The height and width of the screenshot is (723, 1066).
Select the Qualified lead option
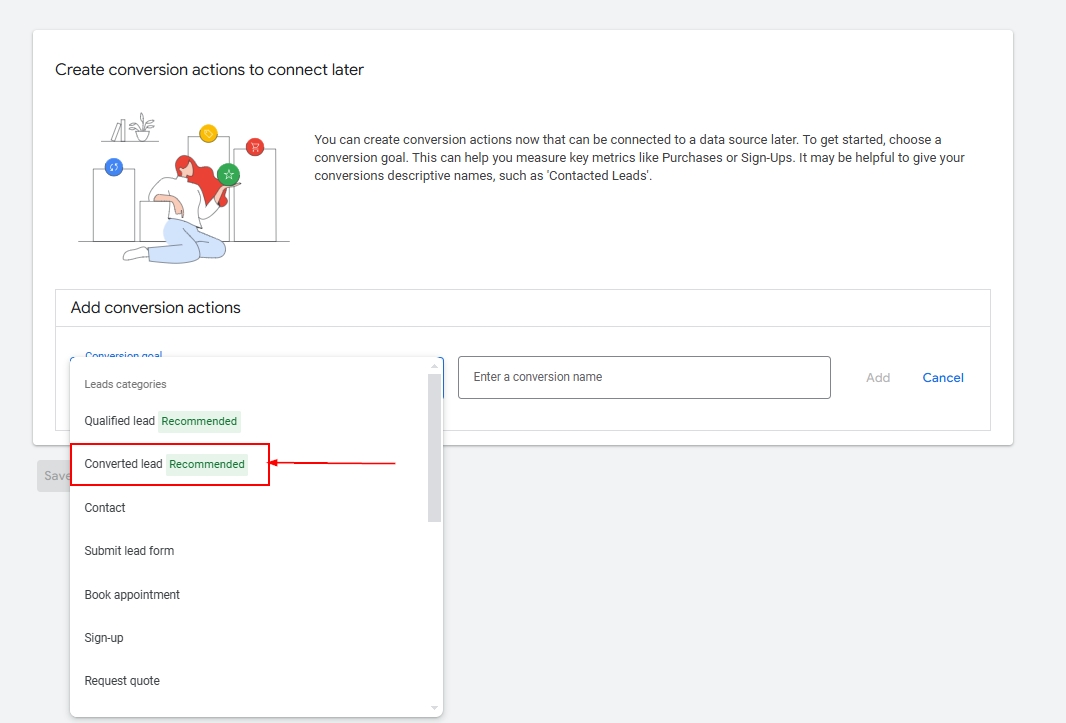click(x=120, y=421)
